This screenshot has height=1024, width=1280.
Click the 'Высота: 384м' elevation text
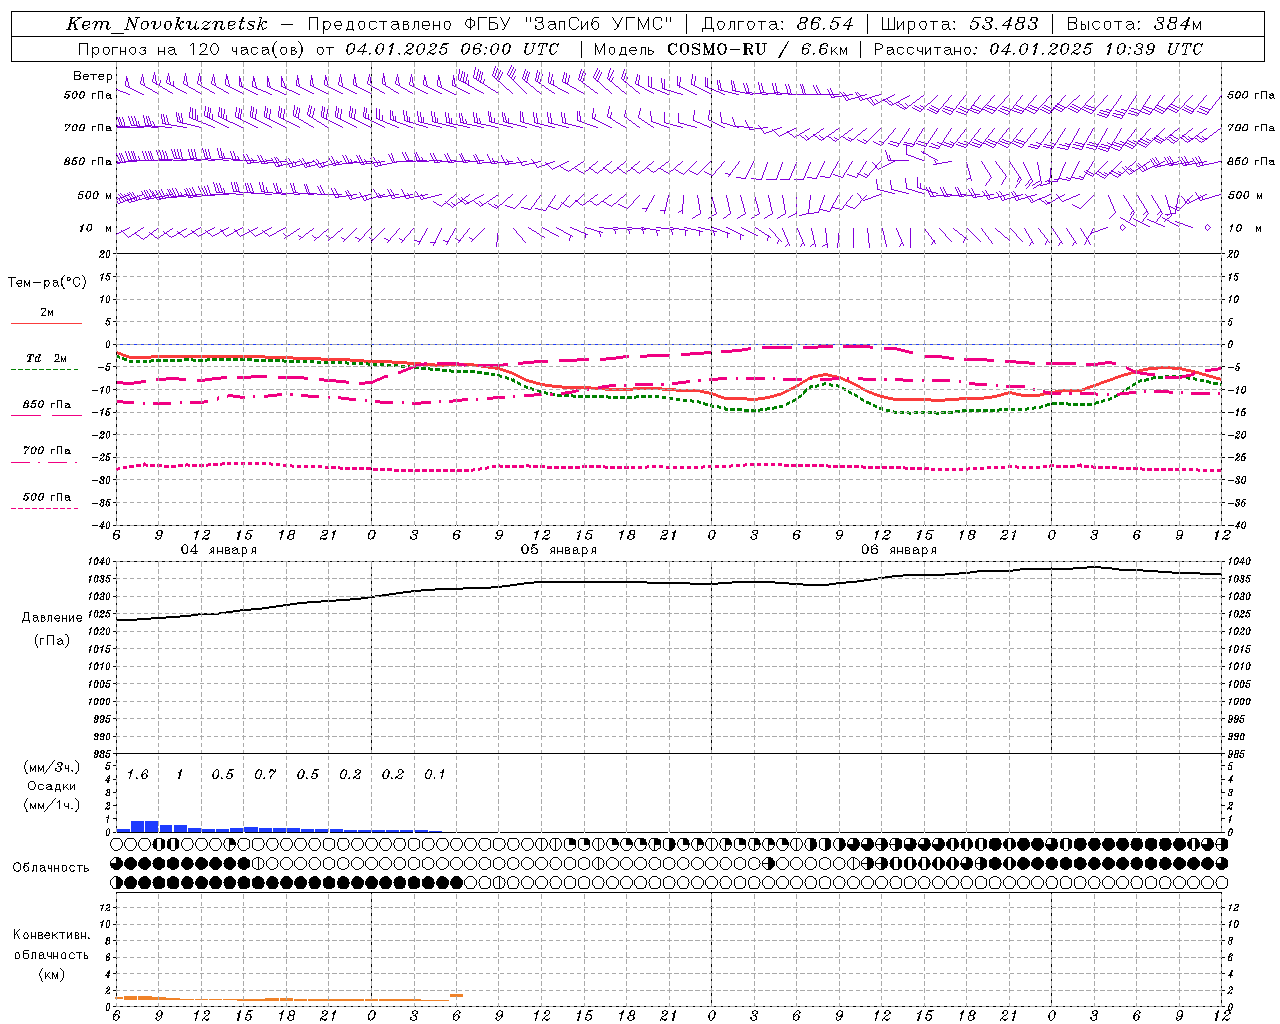1134,24
